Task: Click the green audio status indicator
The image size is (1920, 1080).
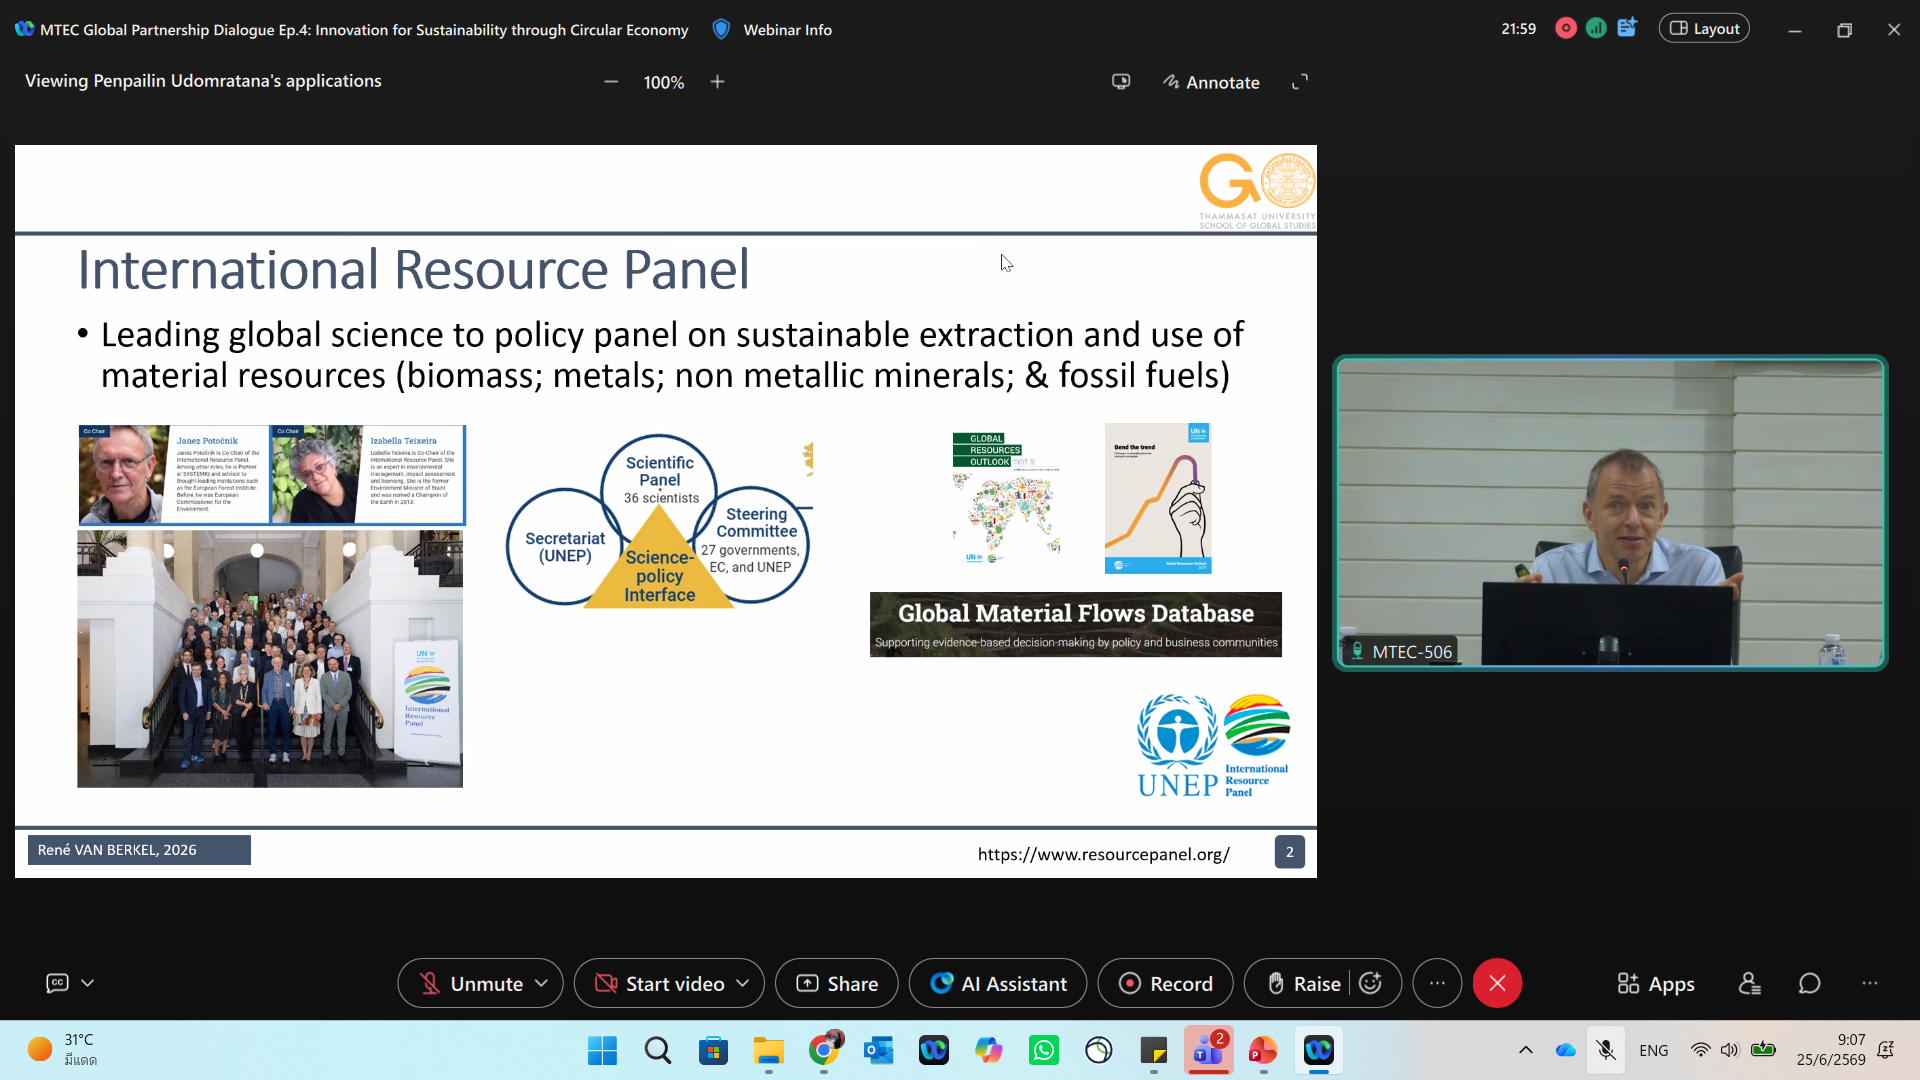Action: click(x=1596, y=28)
